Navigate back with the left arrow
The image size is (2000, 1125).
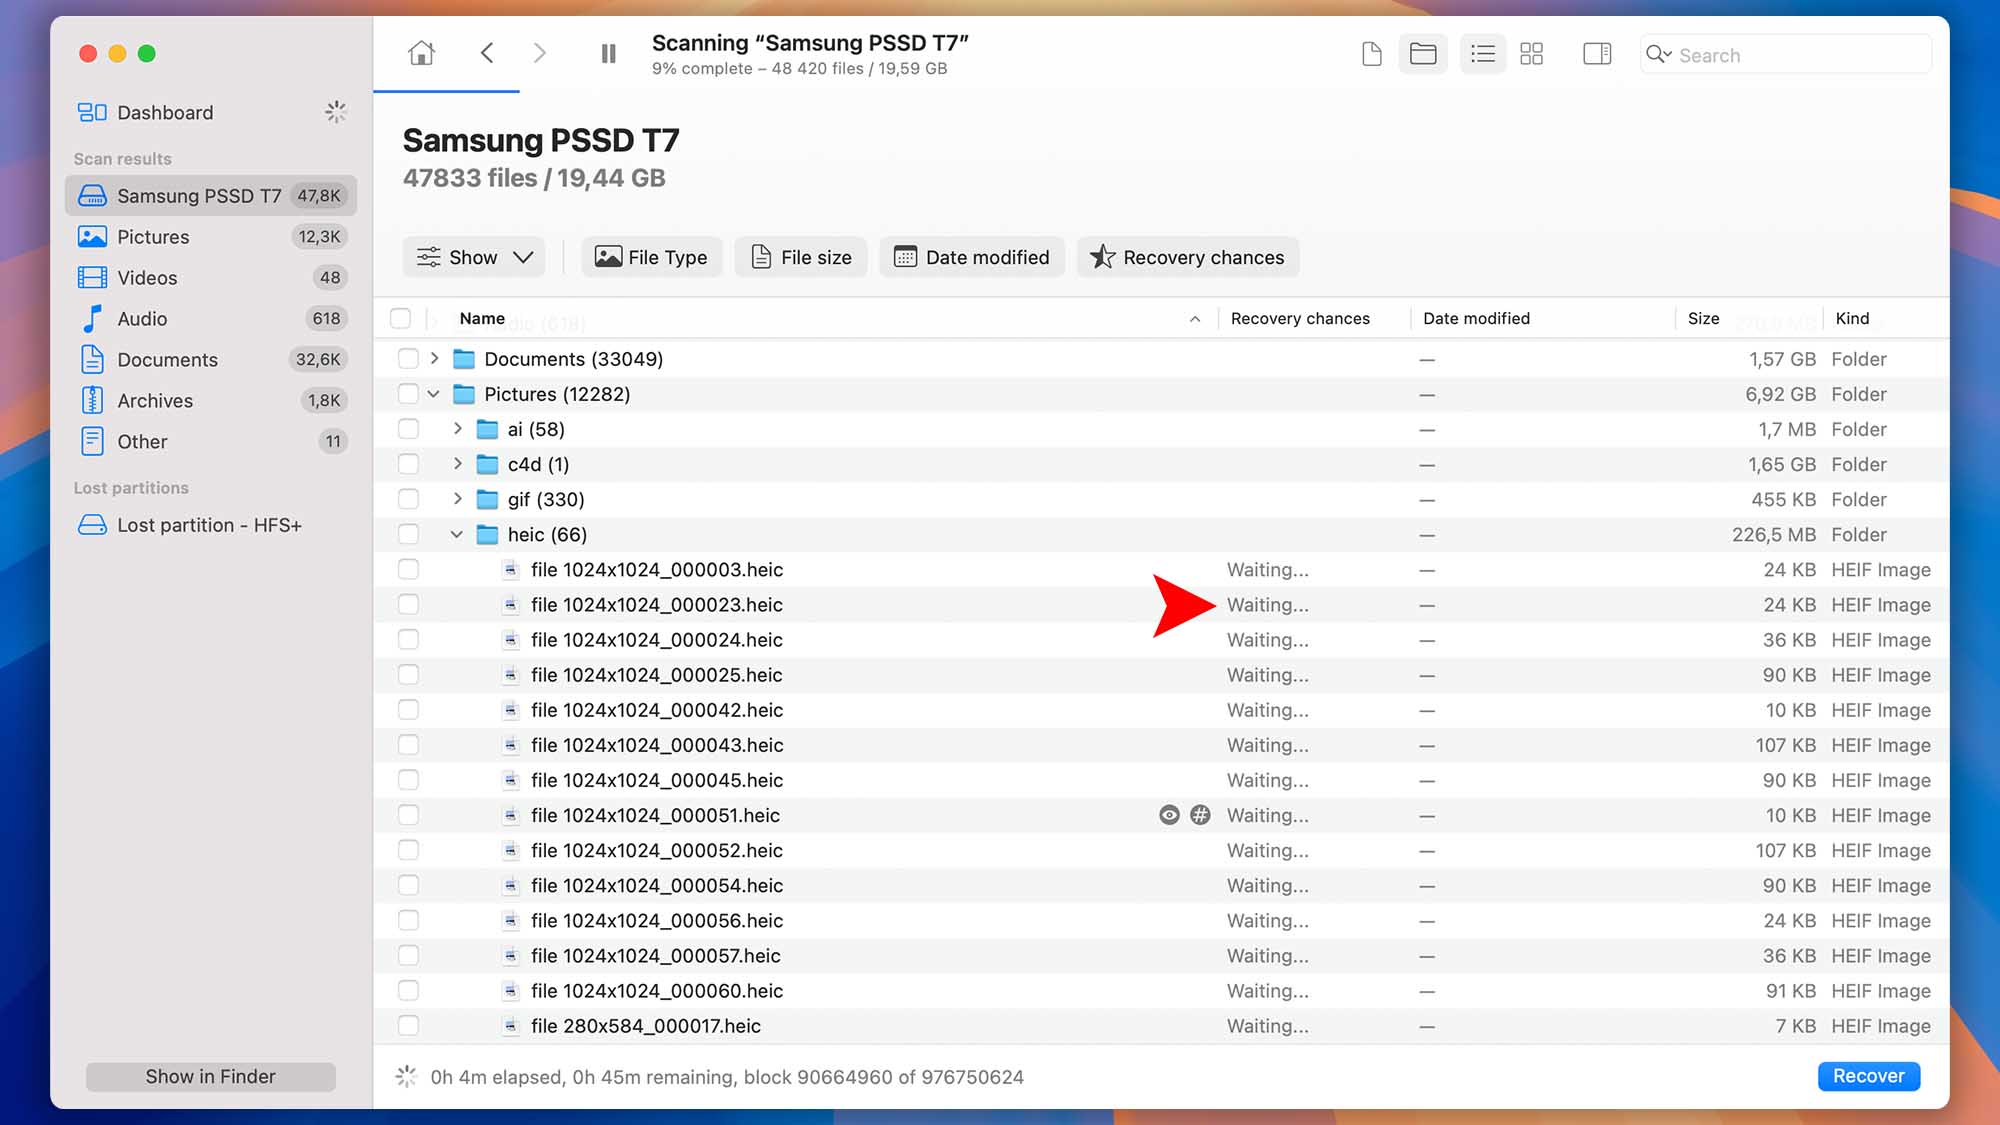487,53
